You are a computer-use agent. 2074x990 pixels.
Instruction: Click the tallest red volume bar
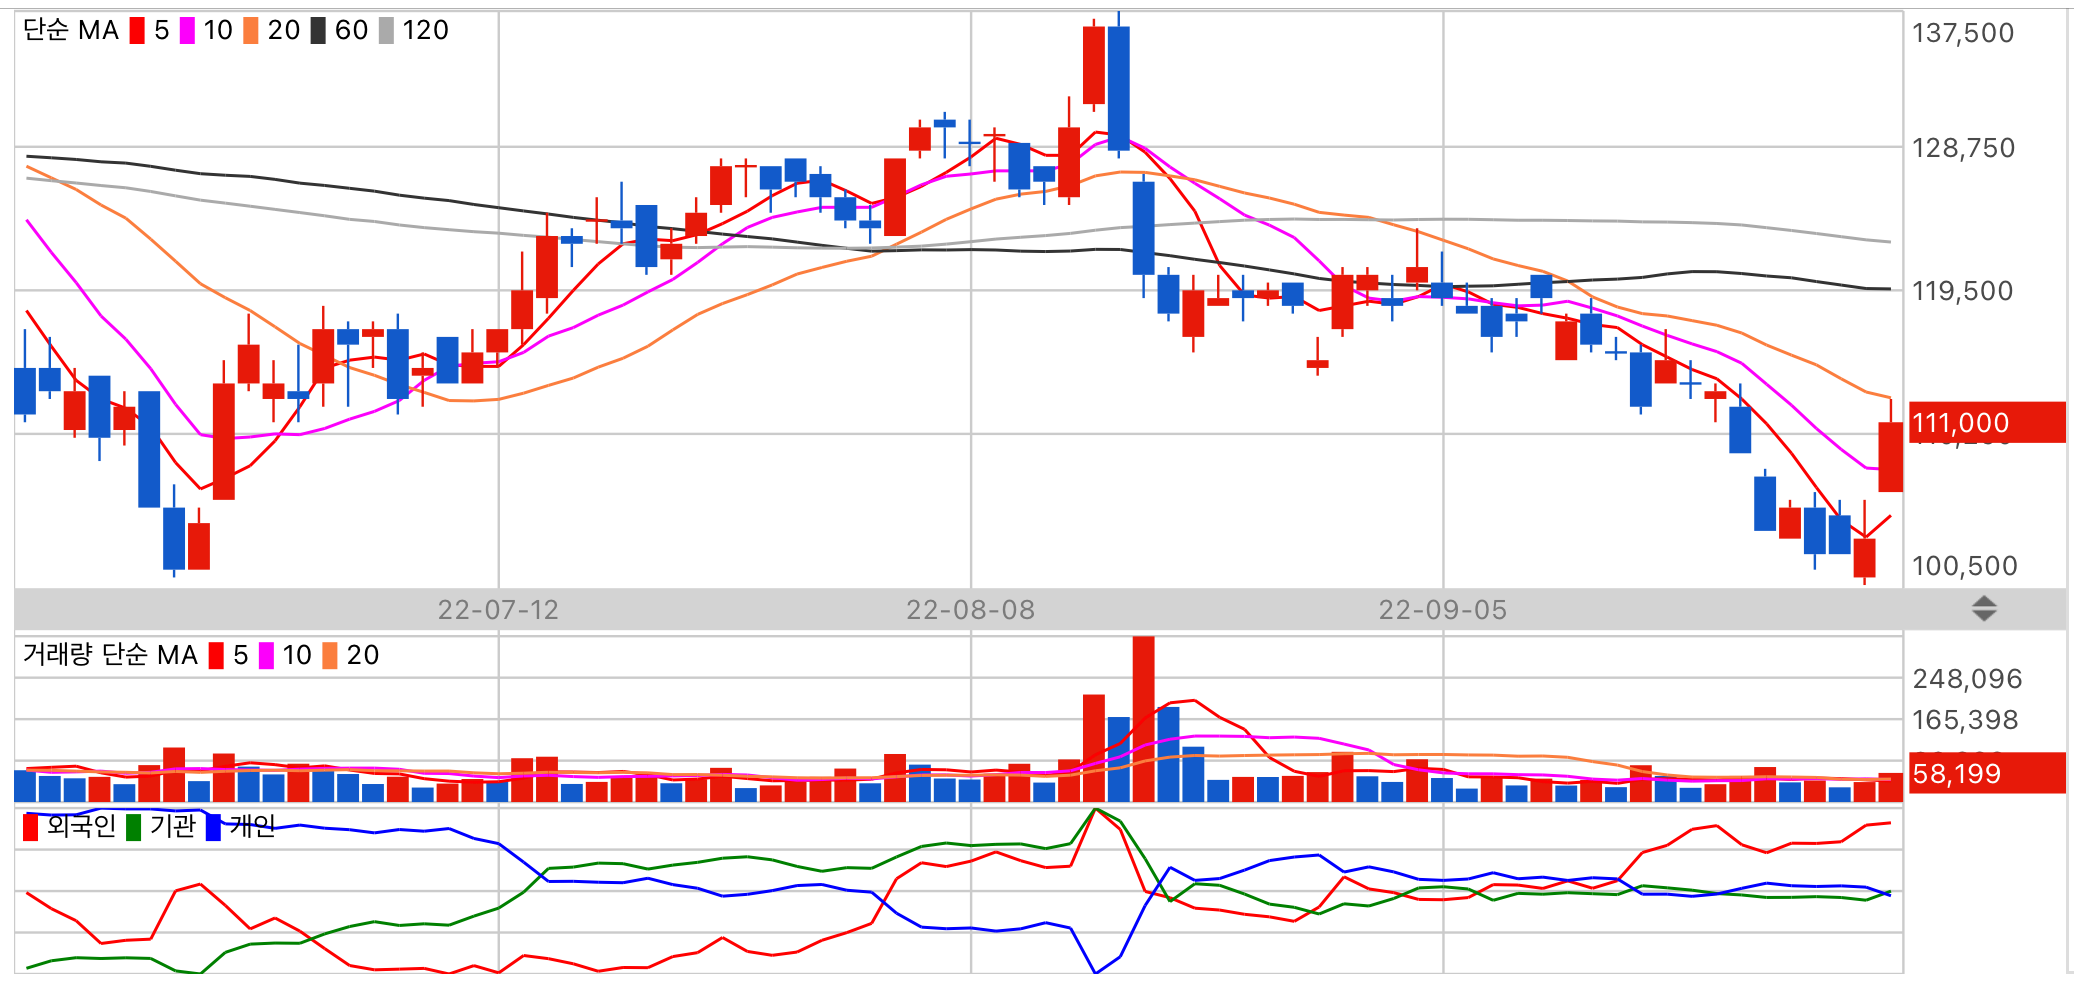pyautogui.click(x=1143, y=719)
